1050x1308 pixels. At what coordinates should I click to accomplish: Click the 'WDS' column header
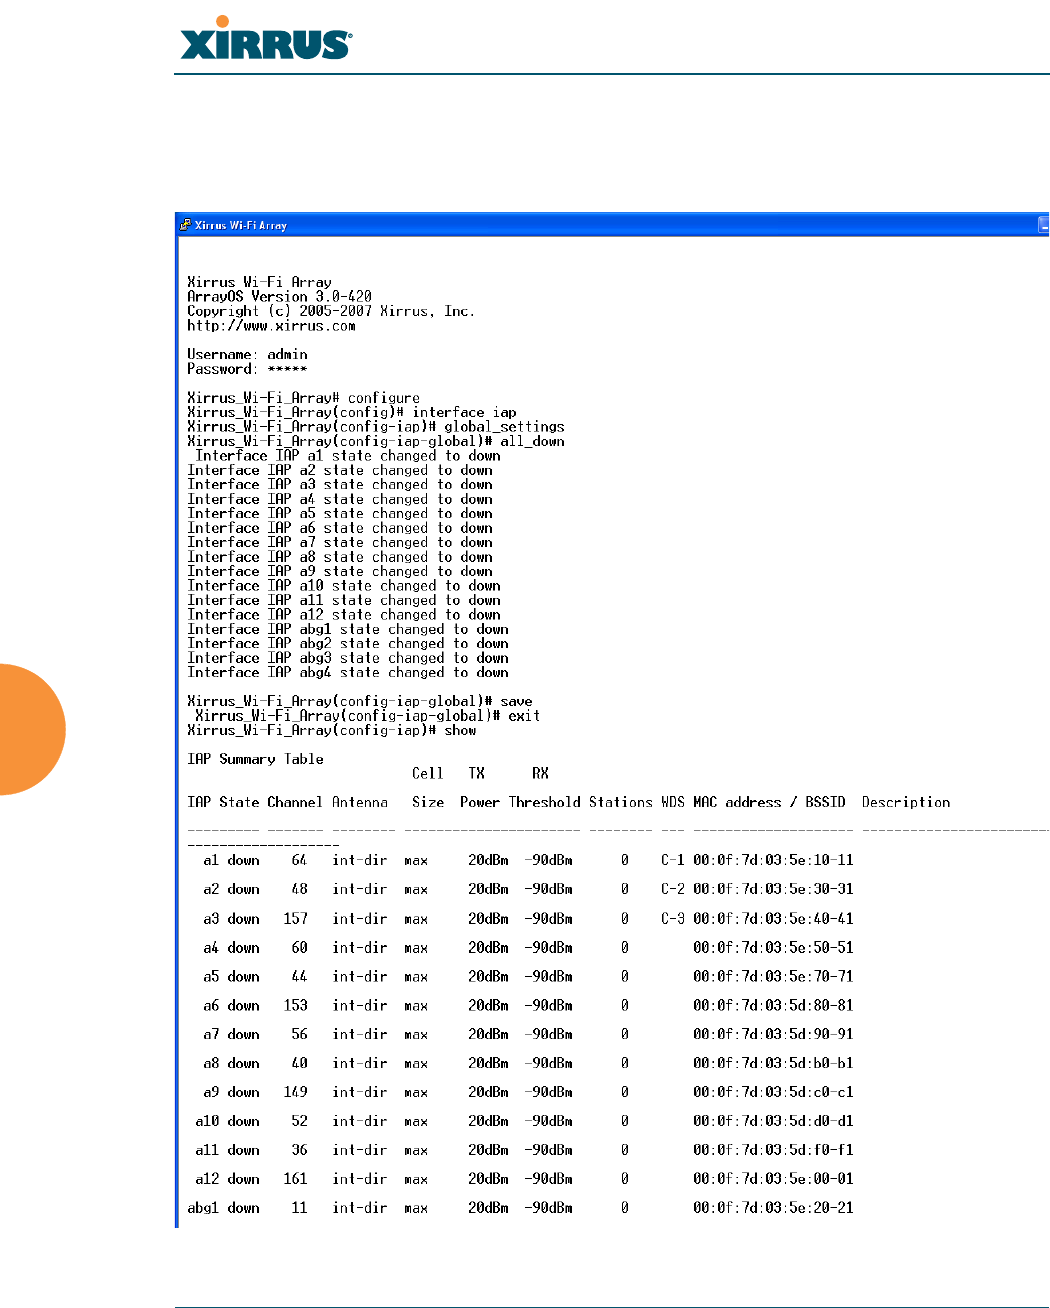pyautogui.click(x=673, y=803)
